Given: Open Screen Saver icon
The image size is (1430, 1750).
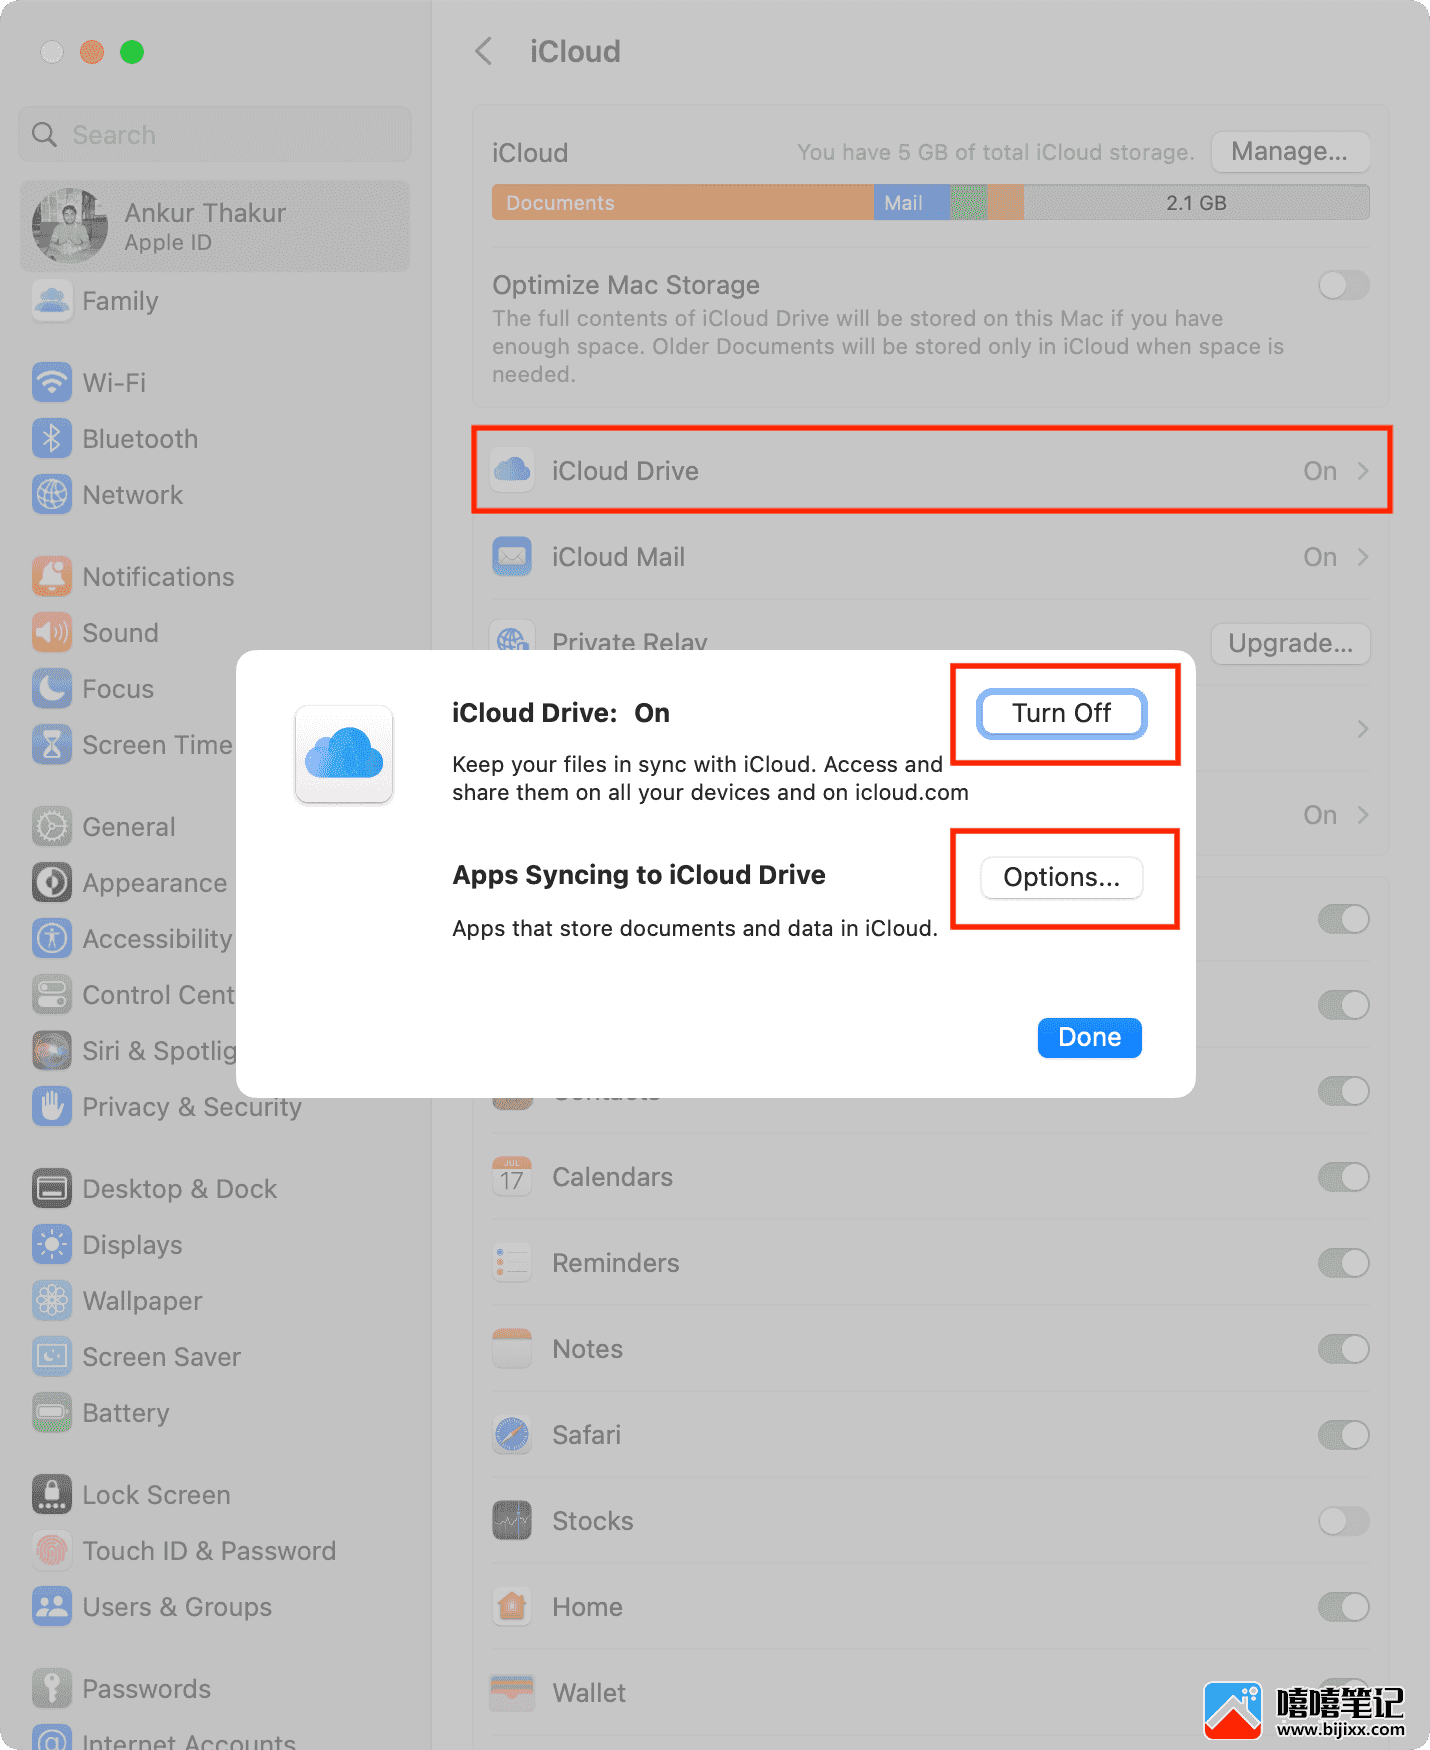Looking at the screenshot, I should (52, 1356).
